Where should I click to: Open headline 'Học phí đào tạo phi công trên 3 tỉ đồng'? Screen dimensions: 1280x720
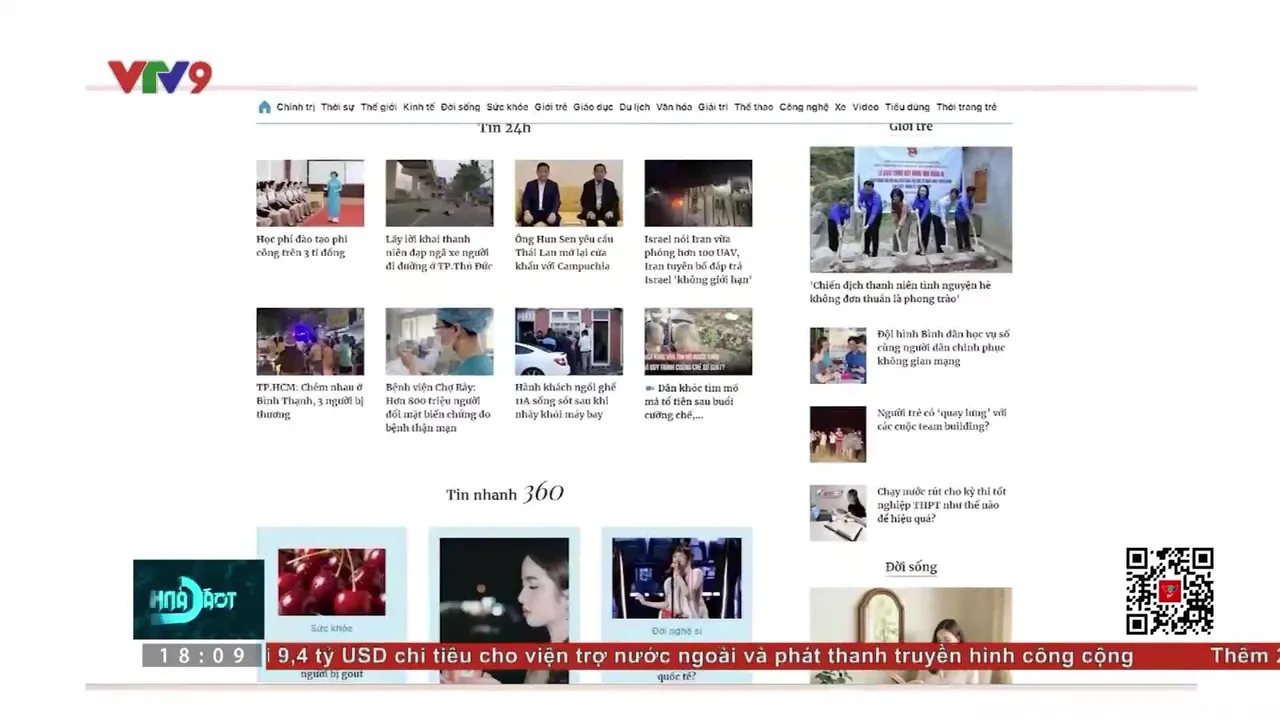coord(302,246)
